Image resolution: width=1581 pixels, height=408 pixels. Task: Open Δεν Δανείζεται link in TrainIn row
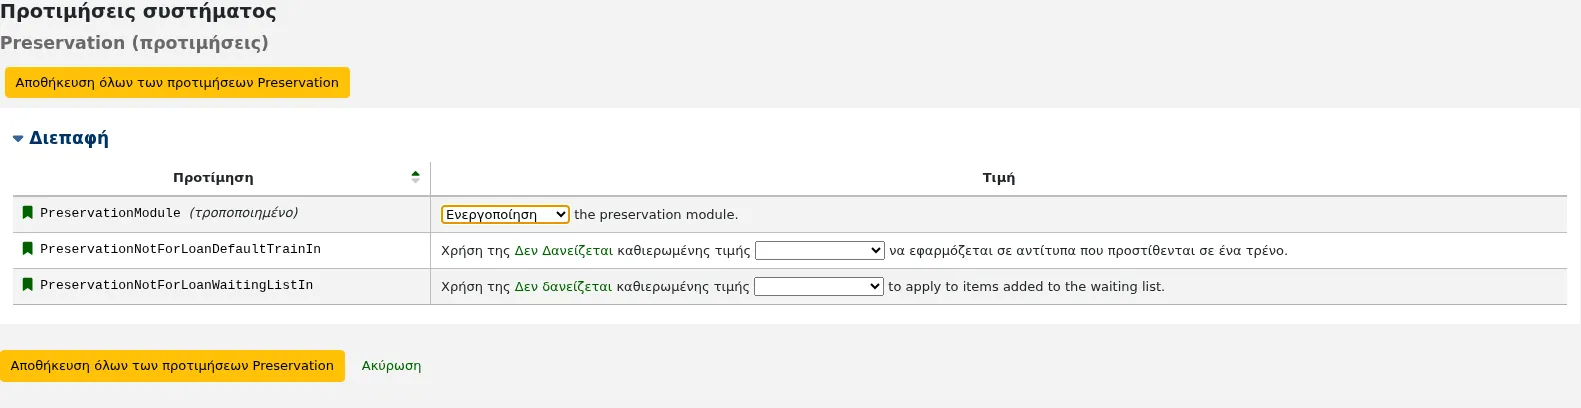coord(563,251)
